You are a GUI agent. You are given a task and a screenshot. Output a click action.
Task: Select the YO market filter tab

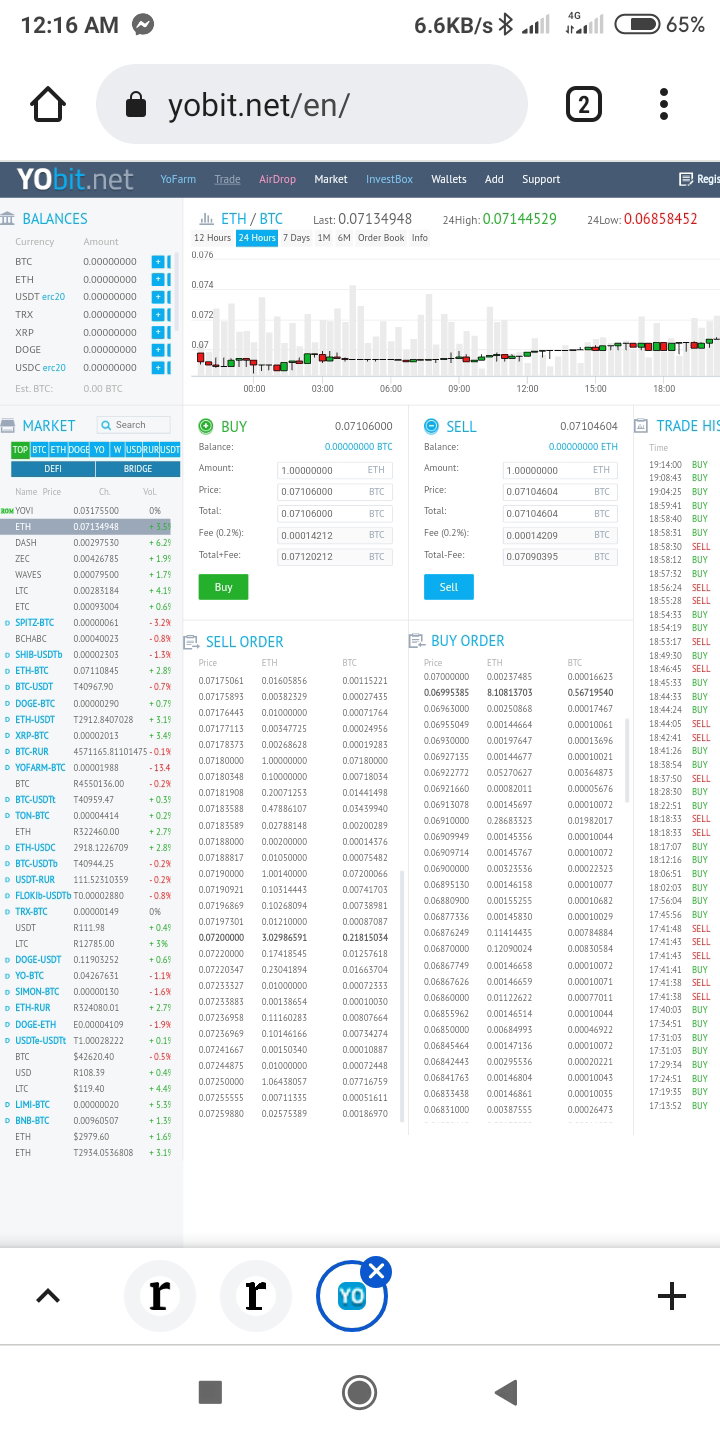[x=100, y=450]
